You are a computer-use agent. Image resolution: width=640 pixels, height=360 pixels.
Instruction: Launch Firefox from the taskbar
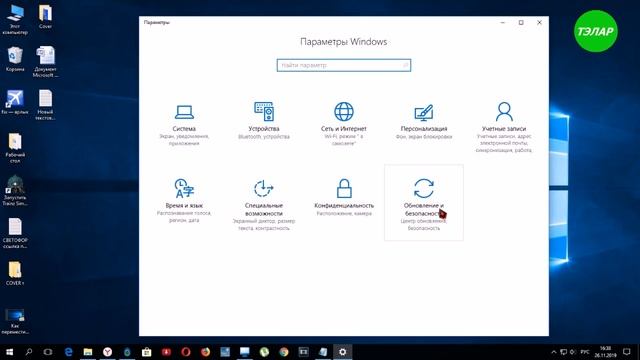205,352
